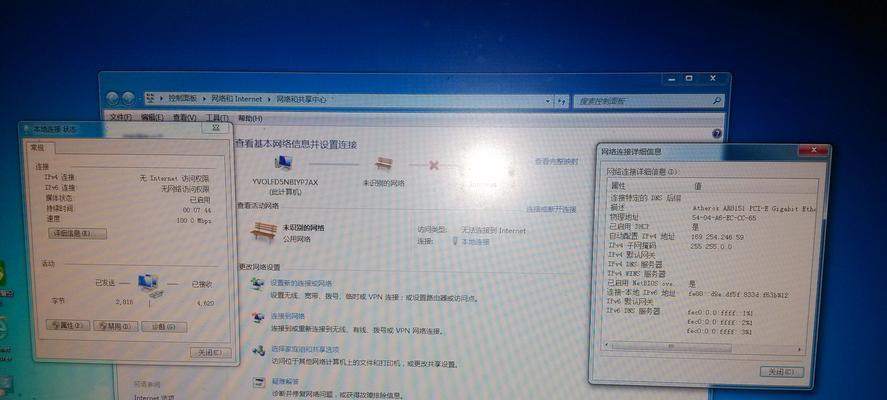This screenshot has width=887, height=400.
Task: Click the value 169.254.246.59
Action: point(717,237)
